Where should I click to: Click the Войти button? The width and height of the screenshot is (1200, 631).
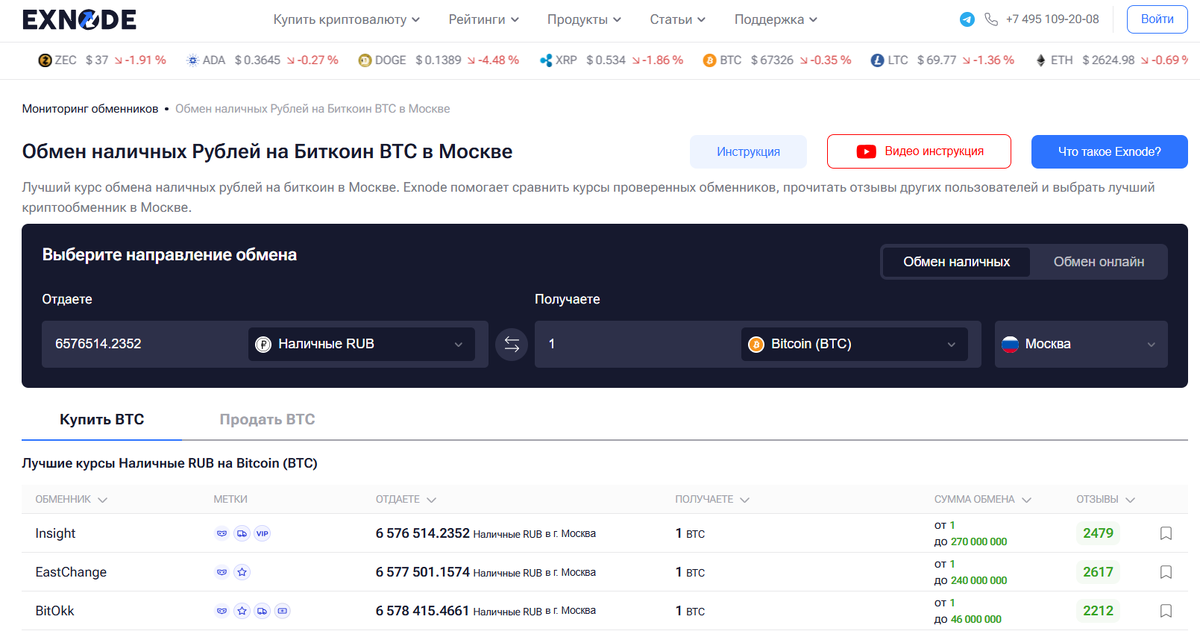click(1156, 19)
